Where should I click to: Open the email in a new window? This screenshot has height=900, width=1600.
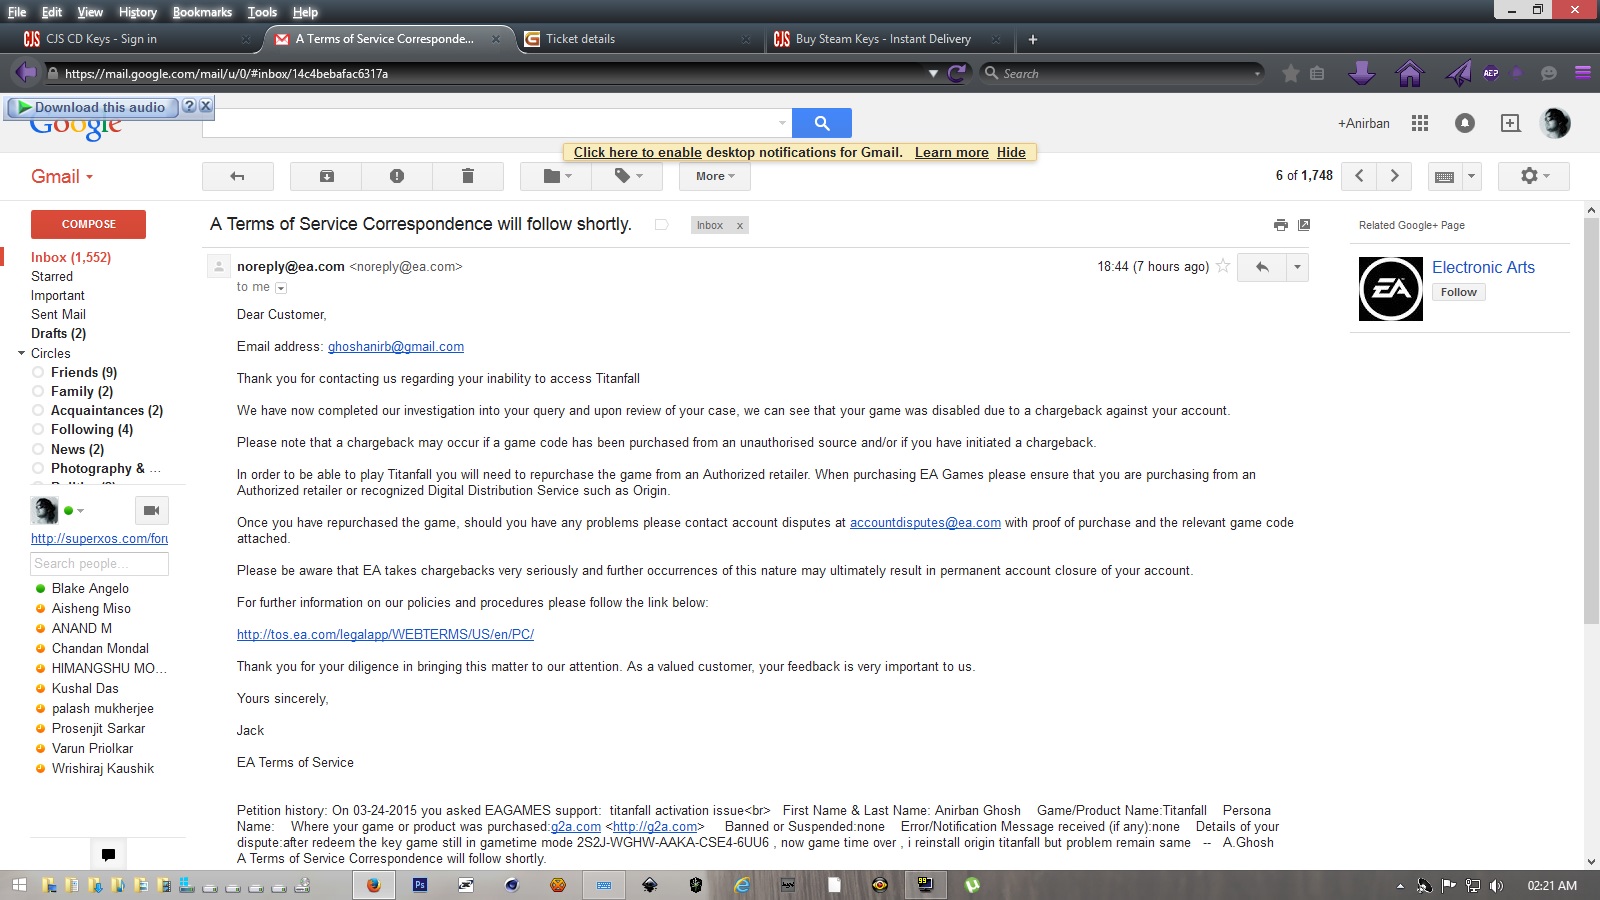point(1304,225)
